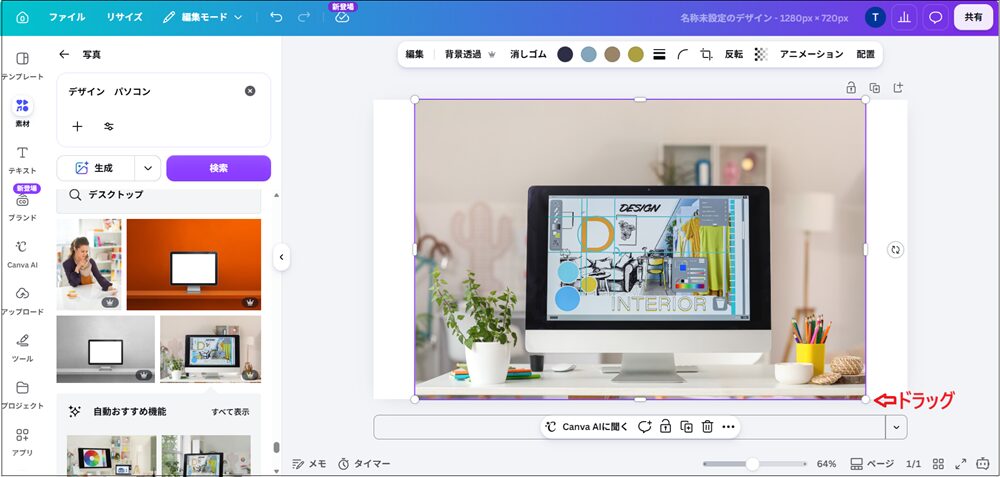Go to the Canva home icon
1000x477 pixels.
click(x=22, y=17)
